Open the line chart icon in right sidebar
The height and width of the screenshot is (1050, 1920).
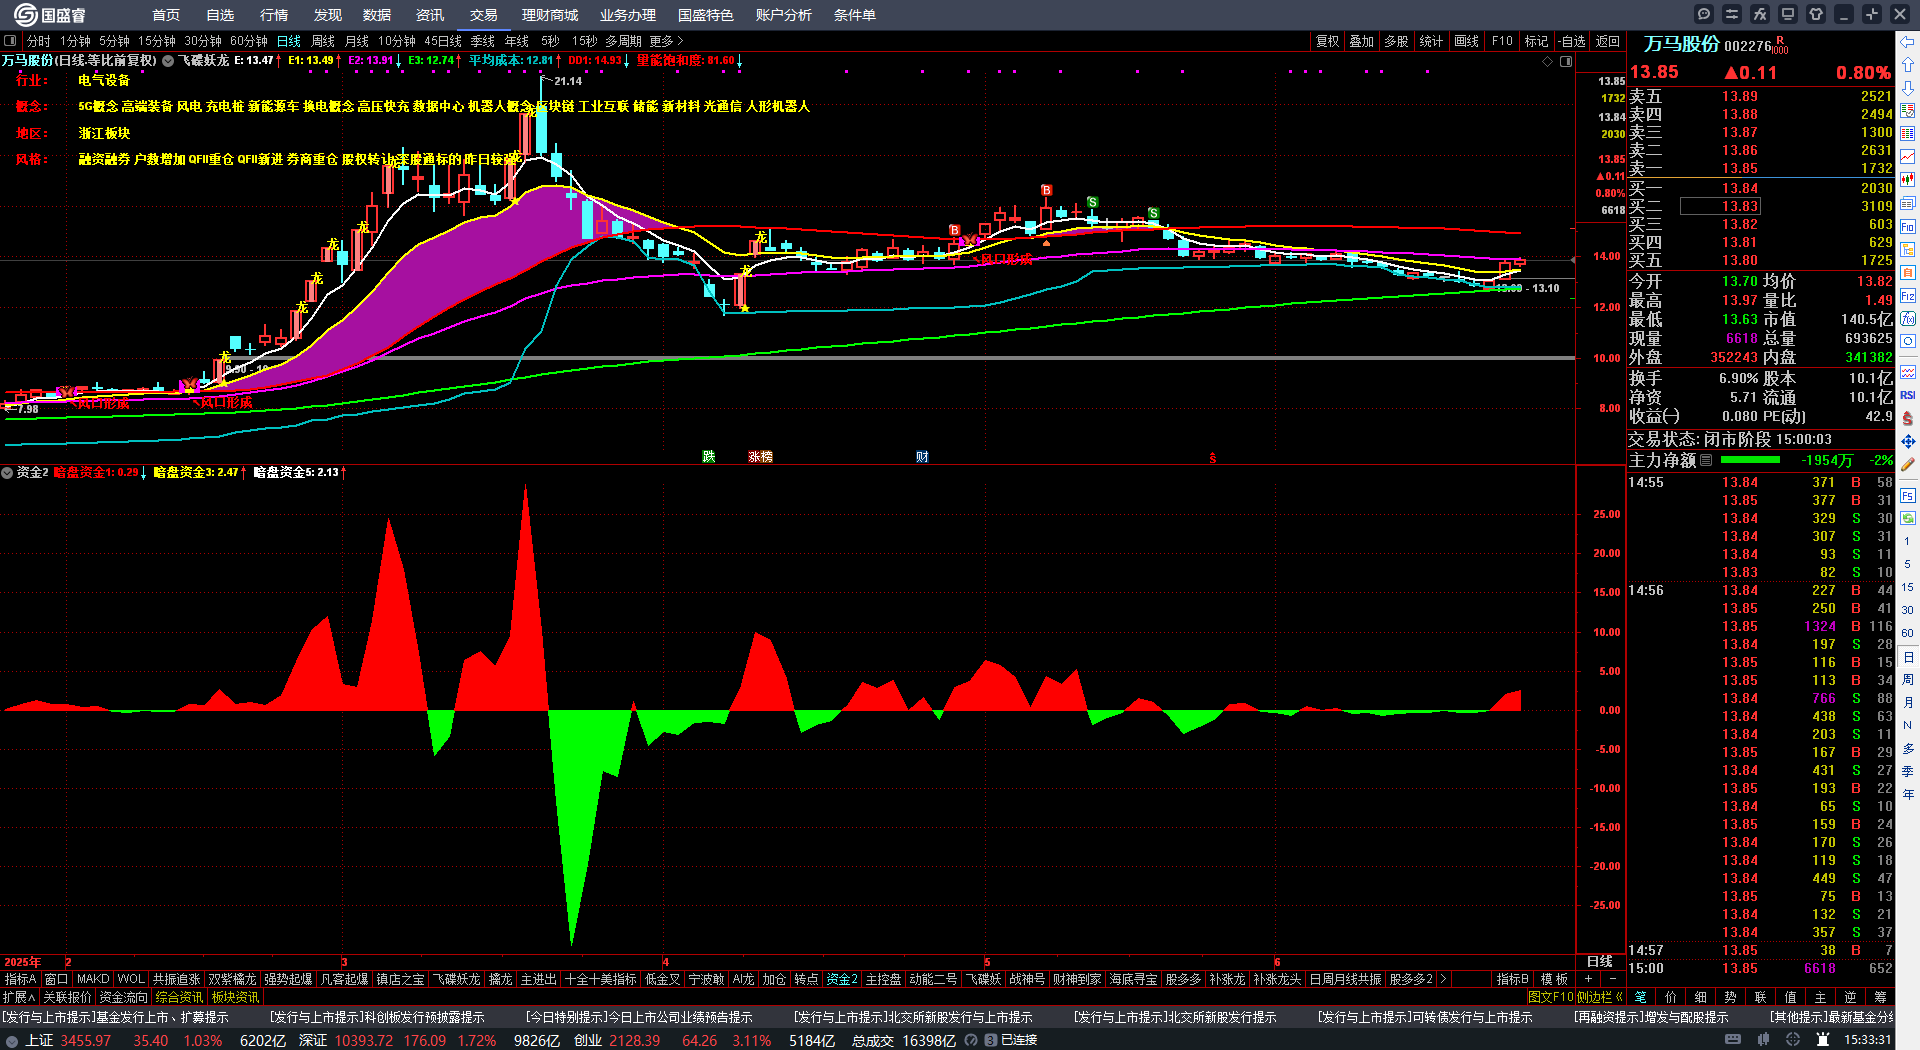(1908, 157)
